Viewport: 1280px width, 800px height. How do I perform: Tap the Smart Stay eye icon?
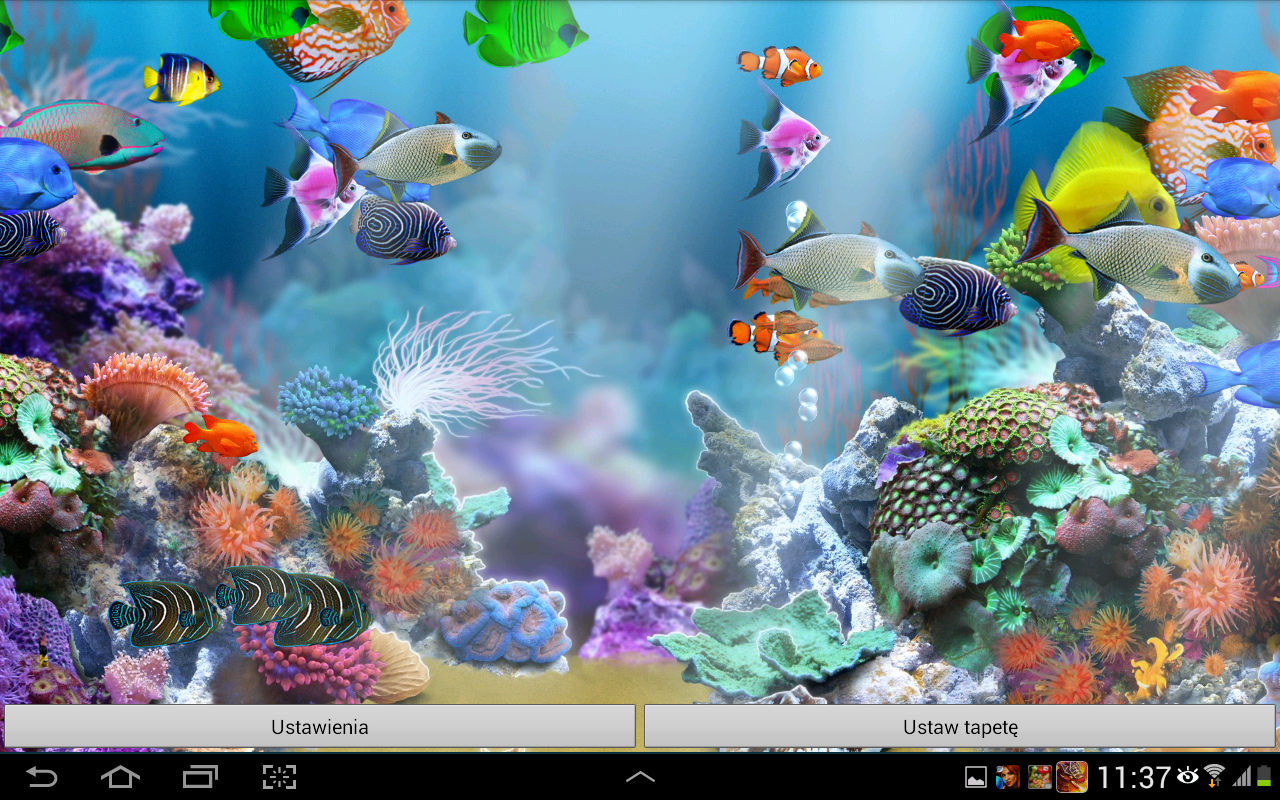click(x=1188, y=776)
